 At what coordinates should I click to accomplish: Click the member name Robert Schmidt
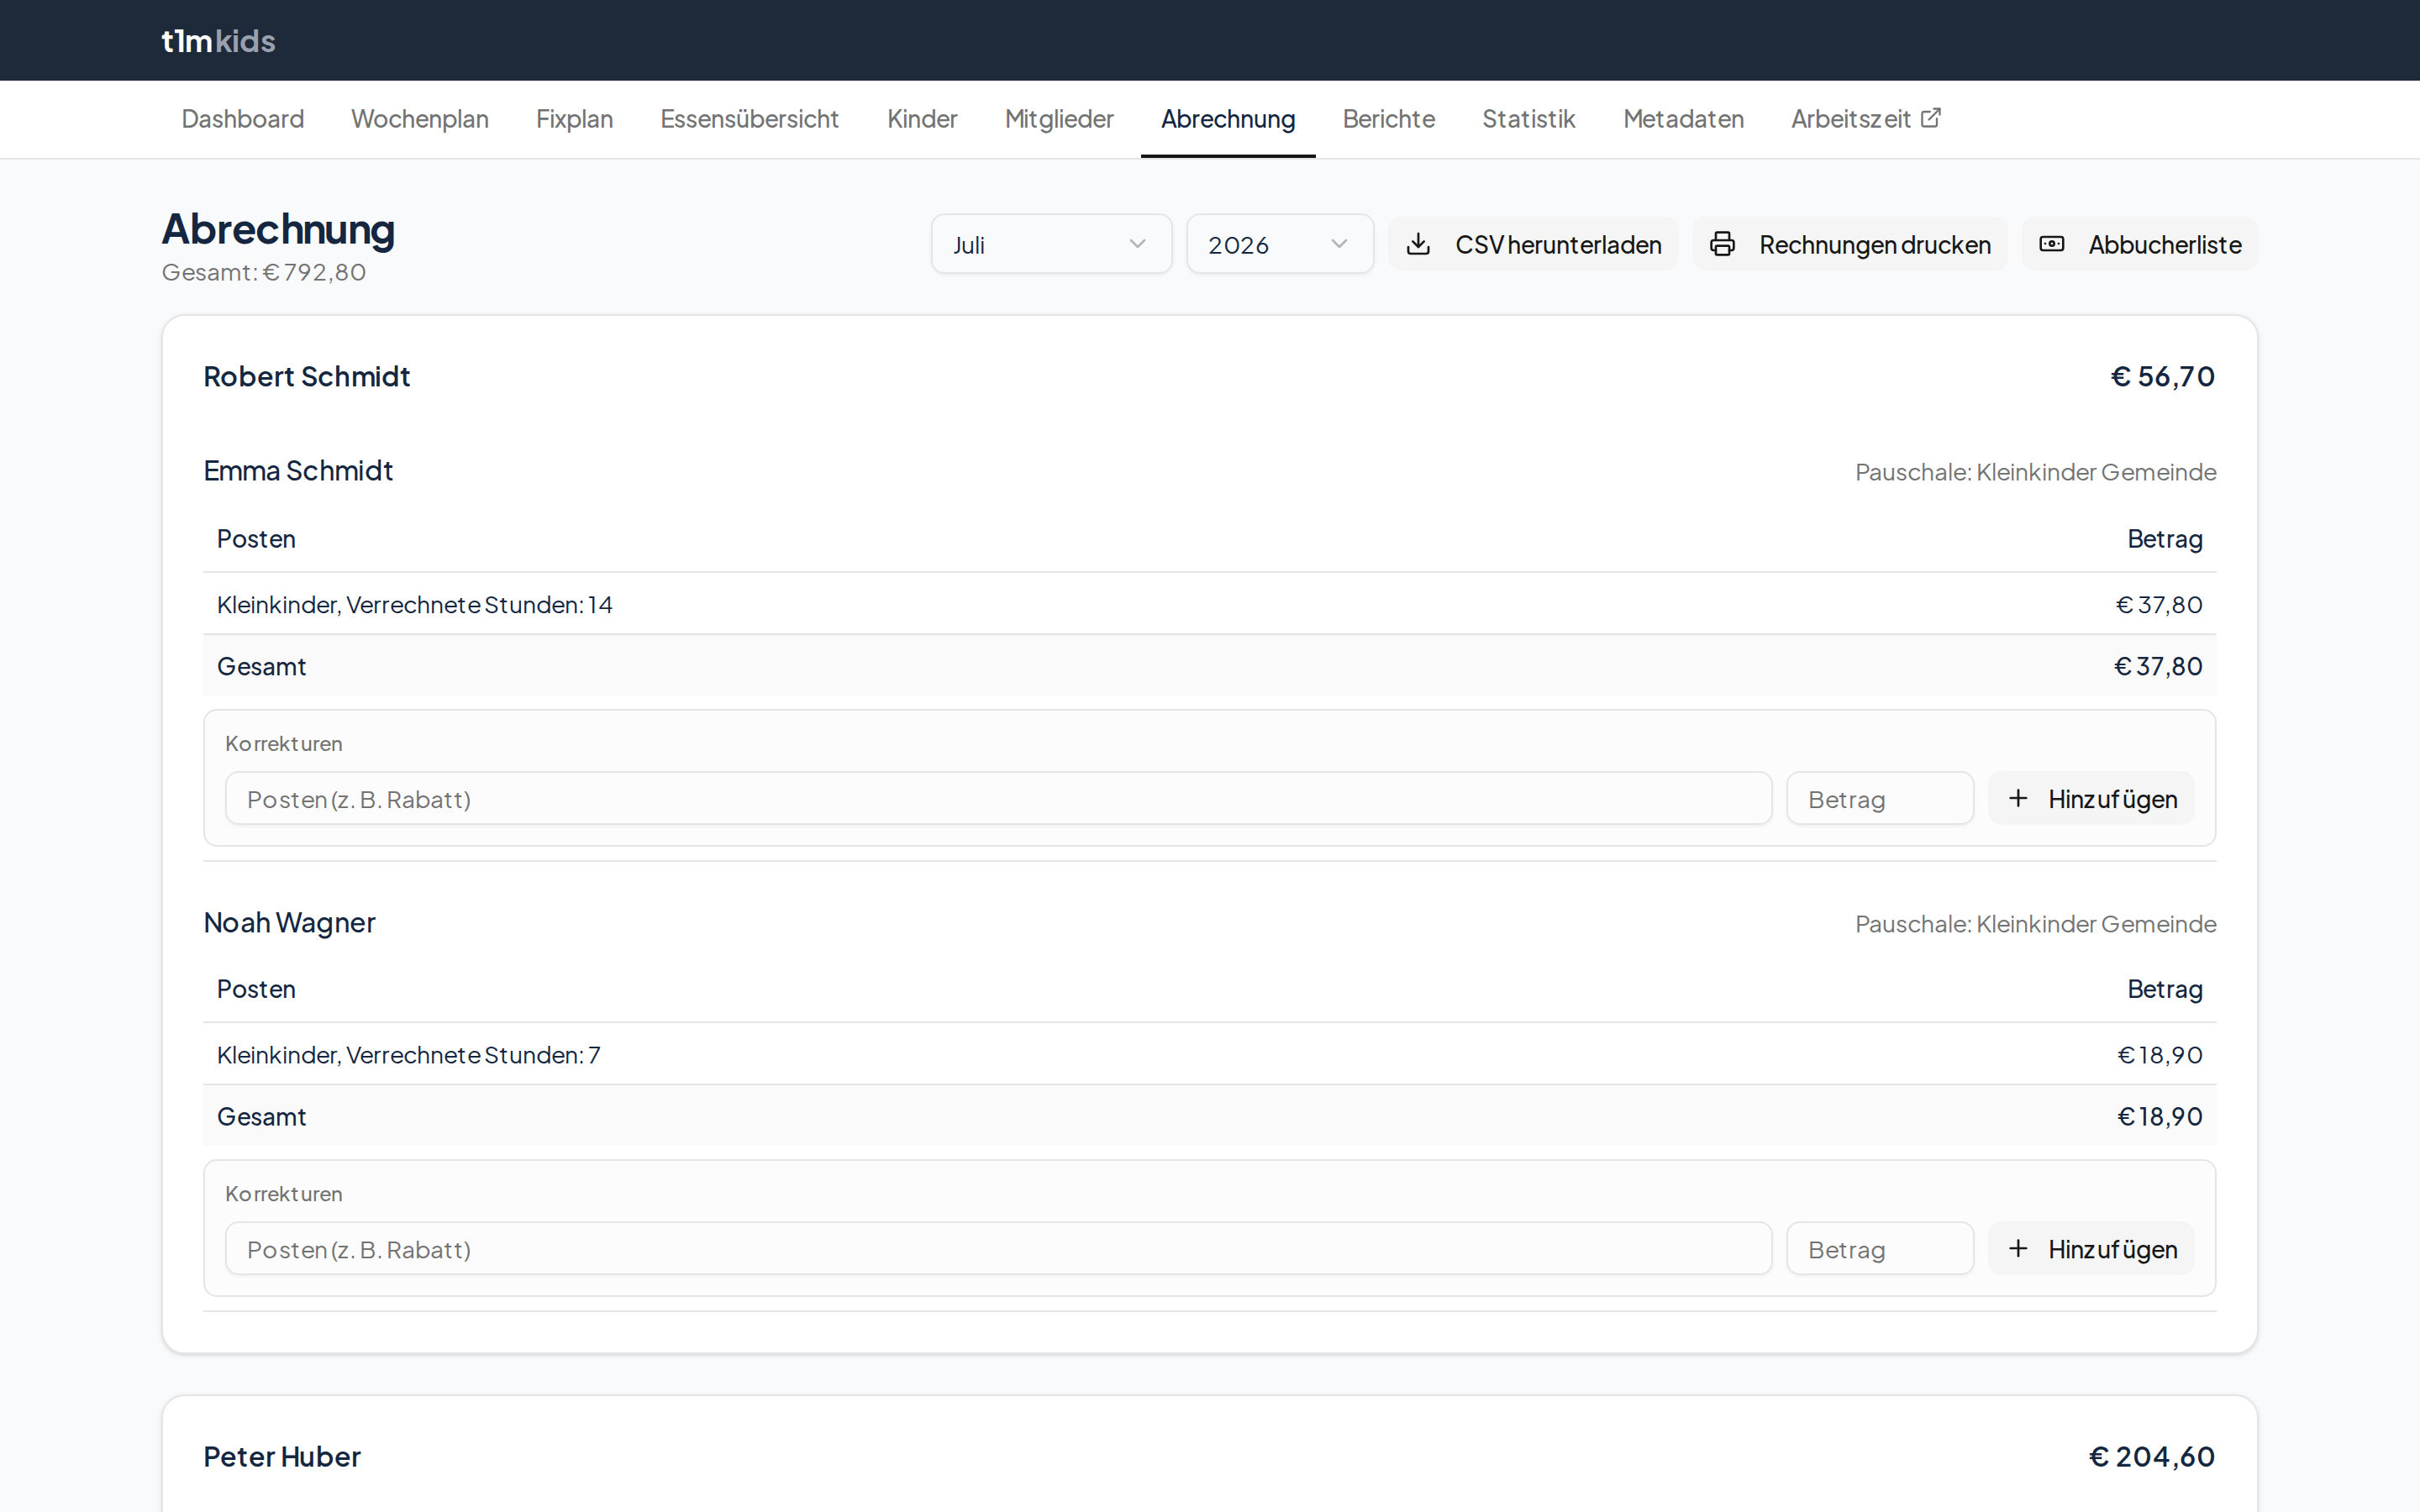click(x=306, y=376)
